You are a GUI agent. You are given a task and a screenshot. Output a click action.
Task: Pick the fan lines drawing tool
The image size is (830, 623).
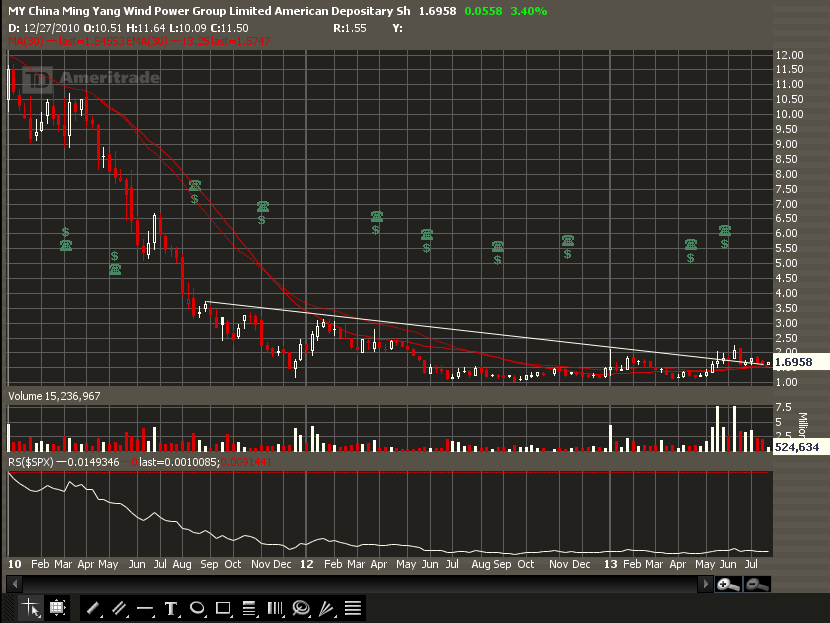[x=327, y=608]
